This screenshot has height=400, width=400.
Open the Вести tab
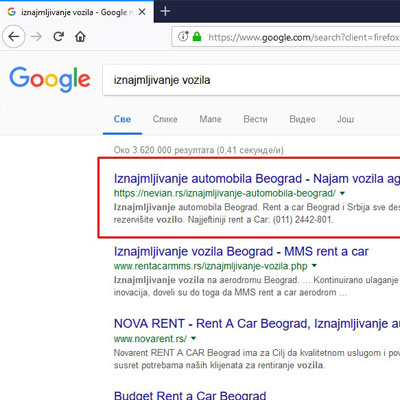(x=255, y=119)
